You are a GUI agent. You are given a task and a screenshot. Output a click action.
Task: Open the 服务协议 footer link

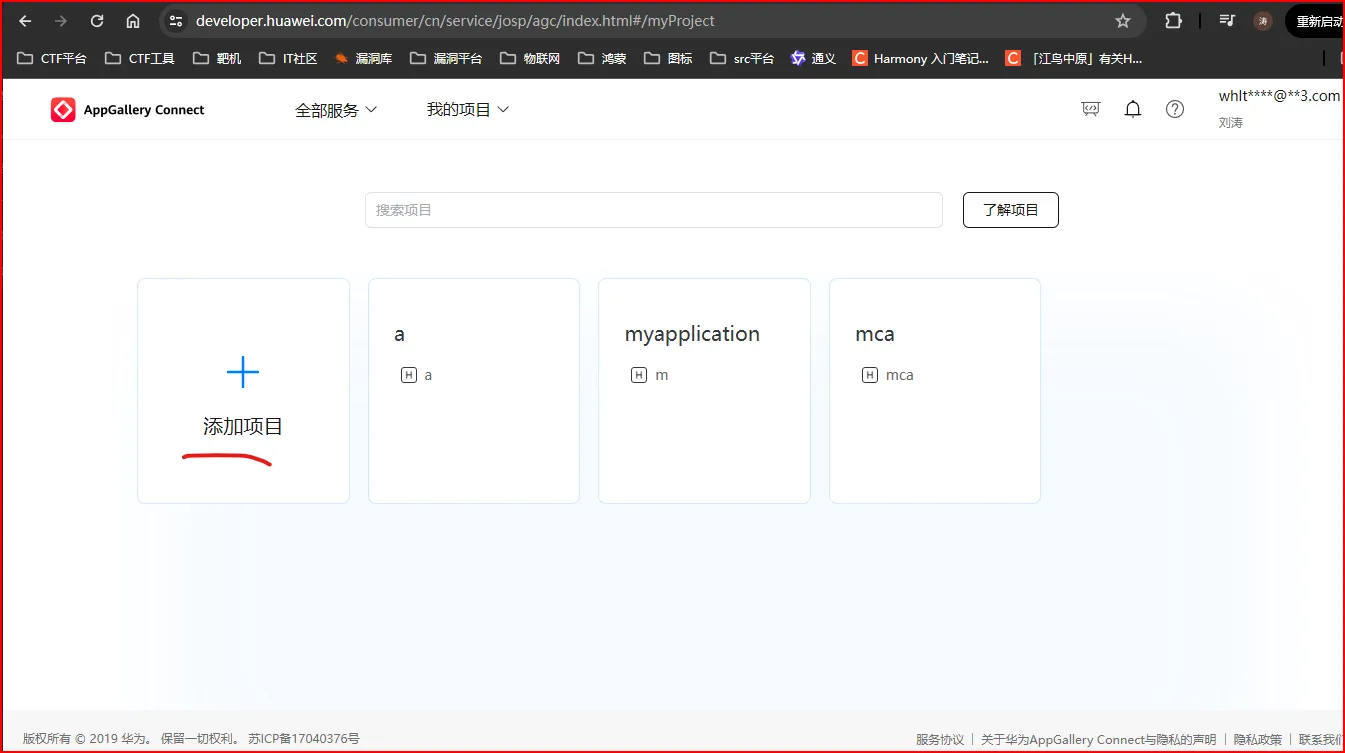tap(940, 740)
